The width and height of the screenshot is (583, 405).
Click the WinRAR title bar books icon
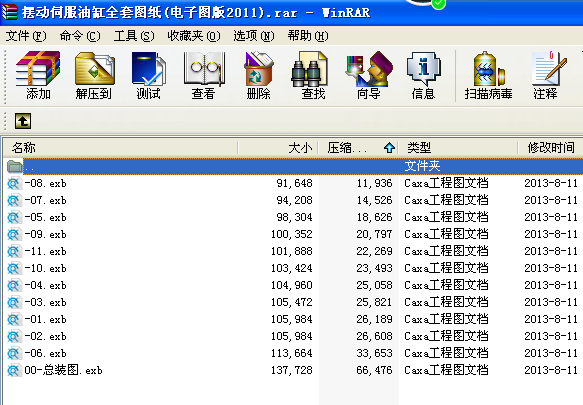coord(9,12)
